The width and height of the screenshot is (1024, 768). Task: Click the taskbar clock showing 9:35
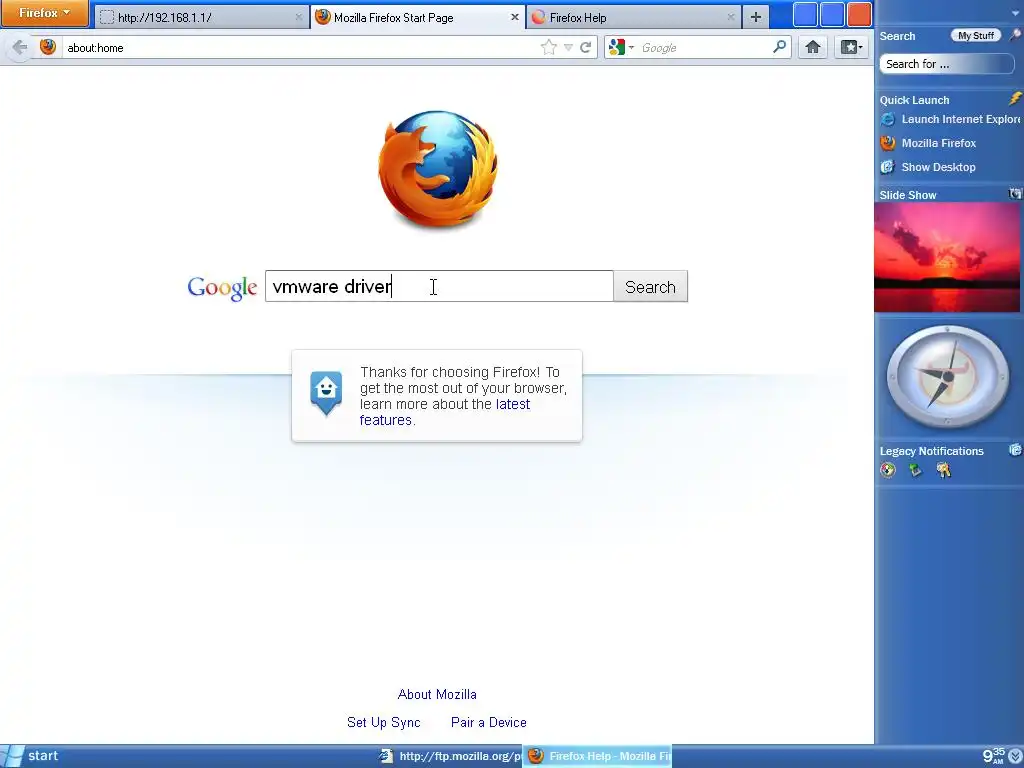(994, 756)
